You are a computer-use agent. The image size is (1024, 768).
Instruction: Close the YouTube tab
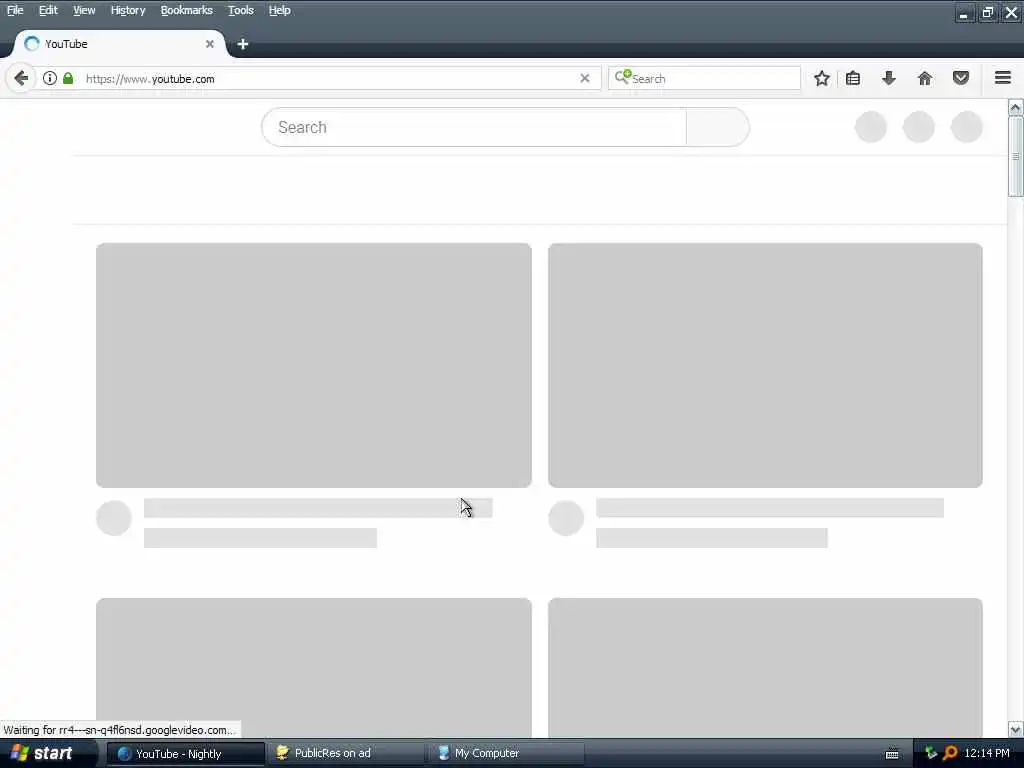210,44
